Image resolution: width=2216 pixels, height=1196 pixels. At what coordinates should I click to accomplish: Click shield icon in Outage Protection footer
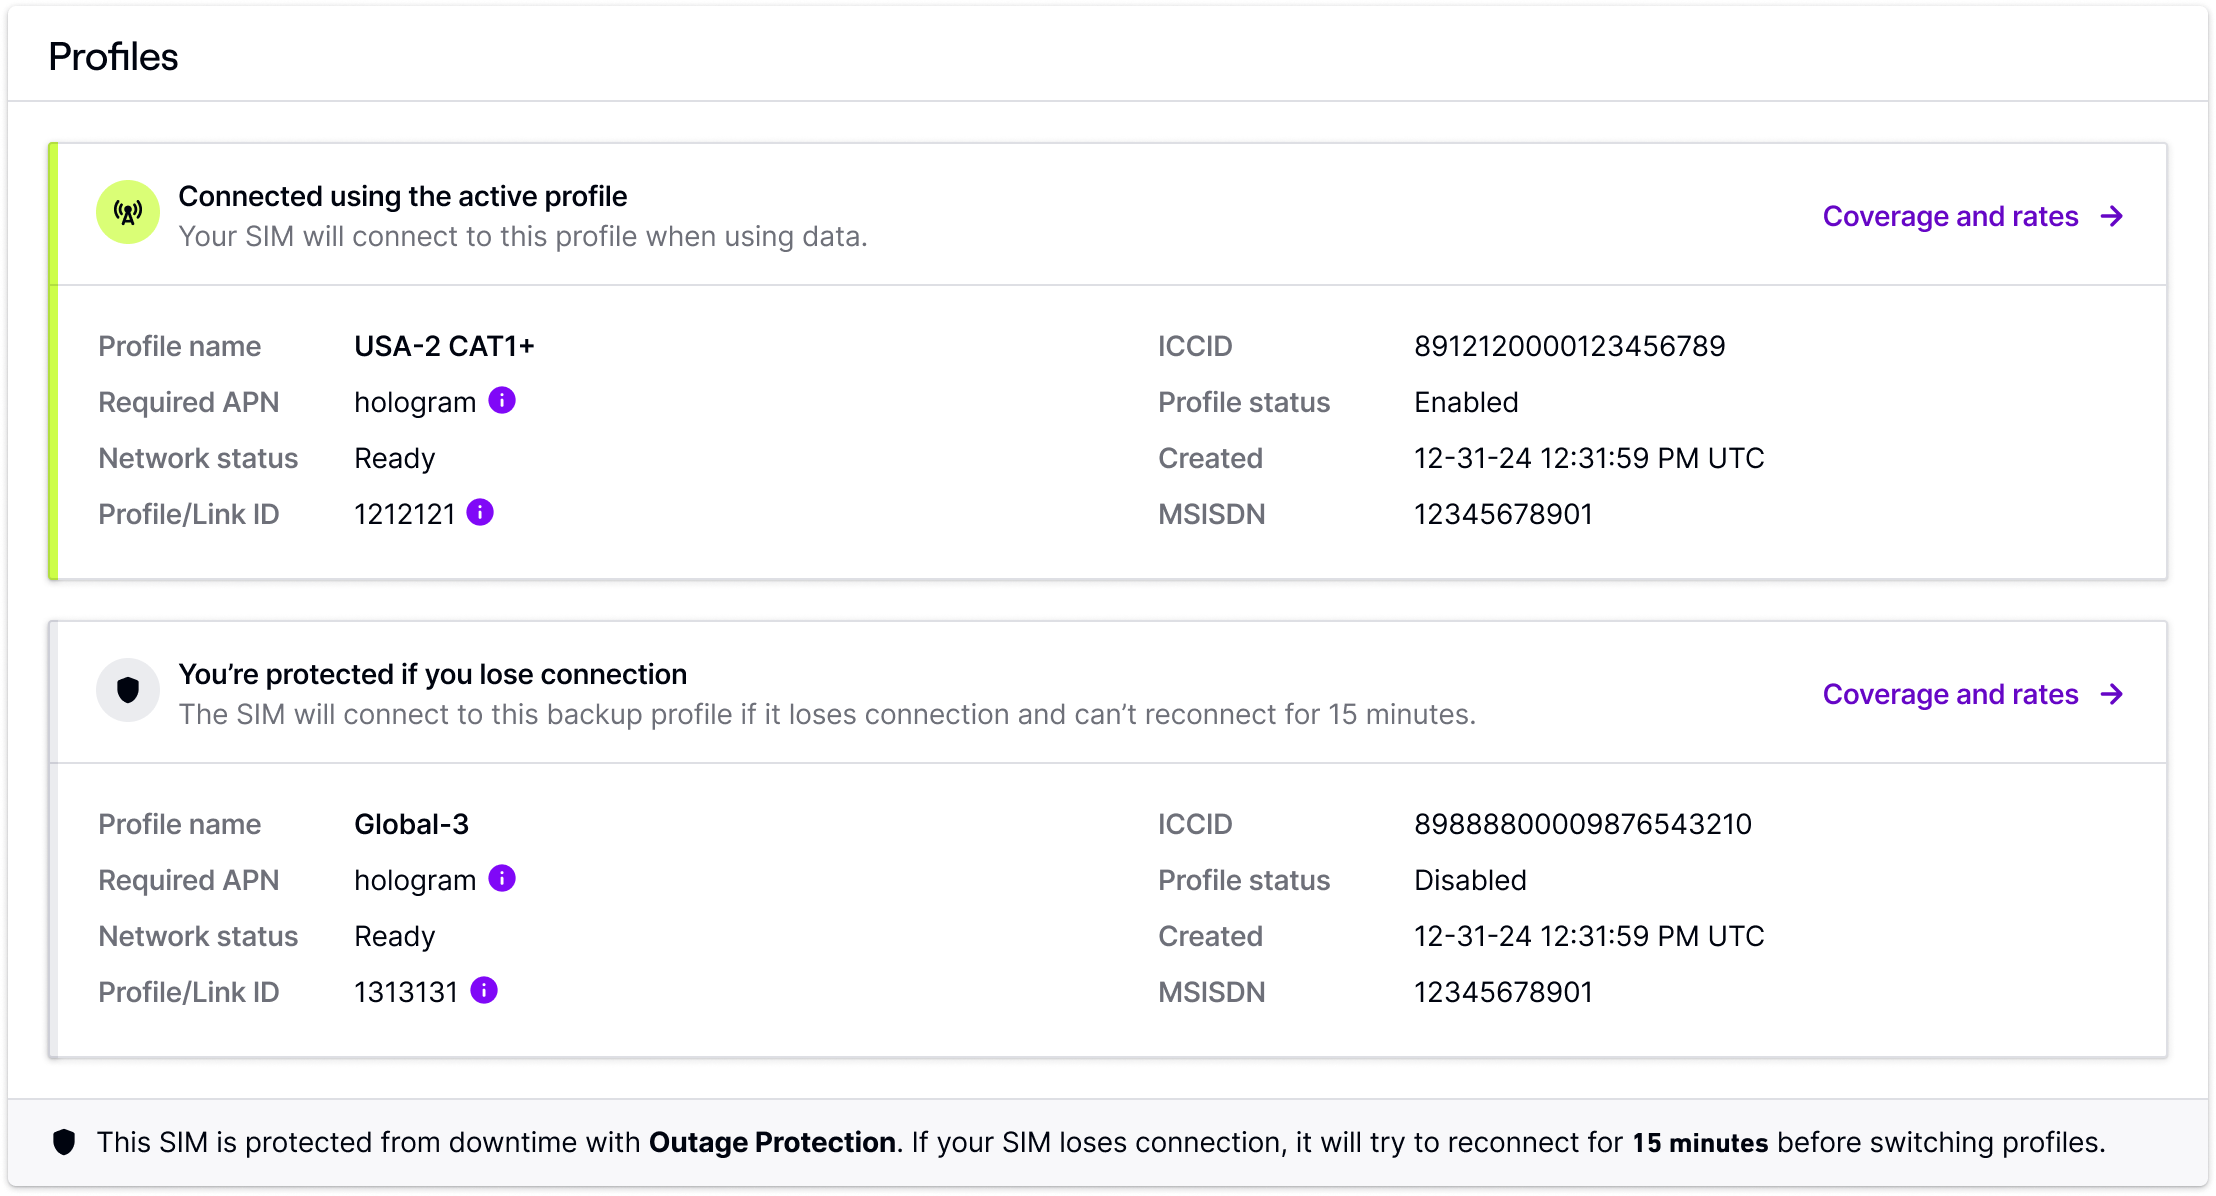[x=64, y=1142]
